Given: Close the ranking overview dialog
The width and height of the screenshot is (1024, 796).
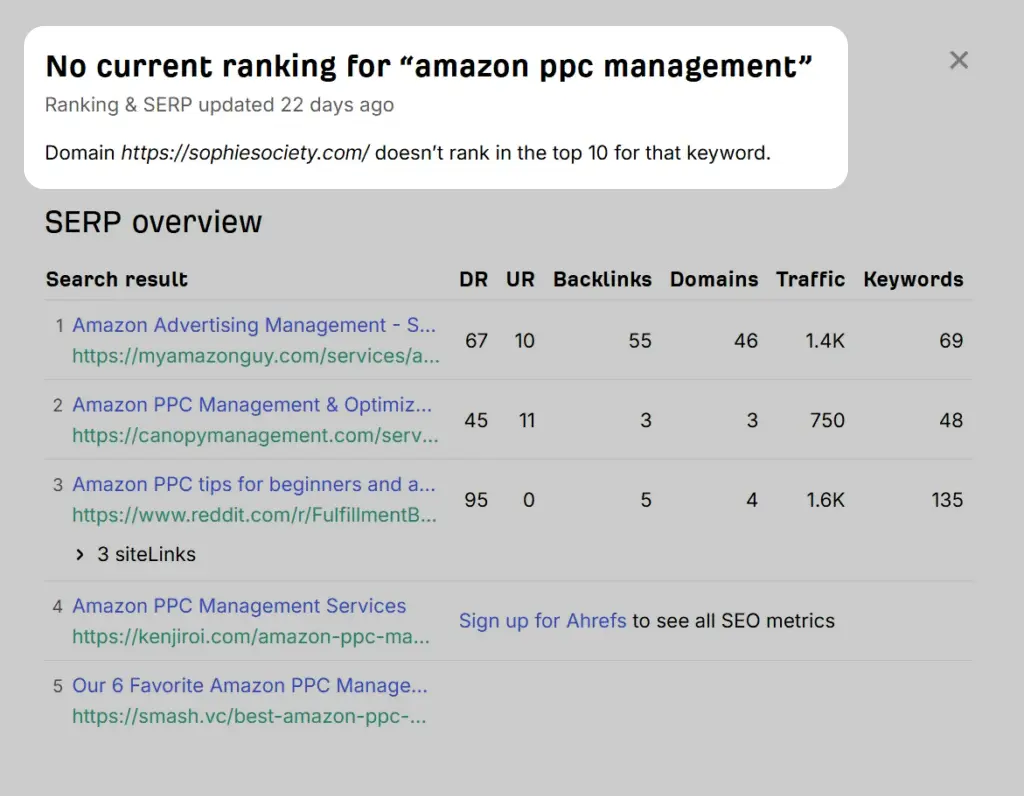Looking at the screenshot, I should click(958, 61).
